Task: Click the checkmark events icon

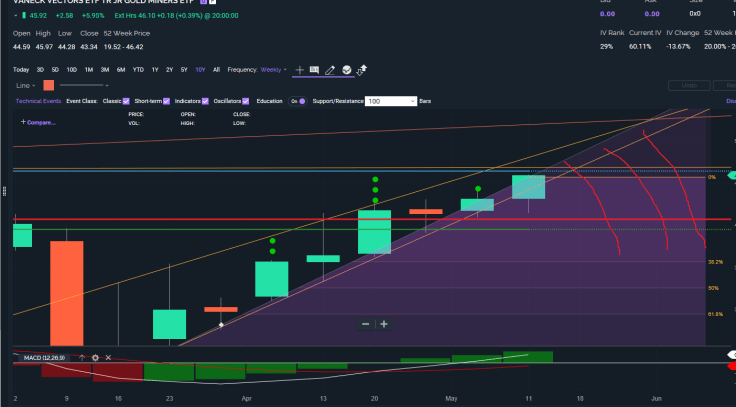Action: [x=346, y=70]
